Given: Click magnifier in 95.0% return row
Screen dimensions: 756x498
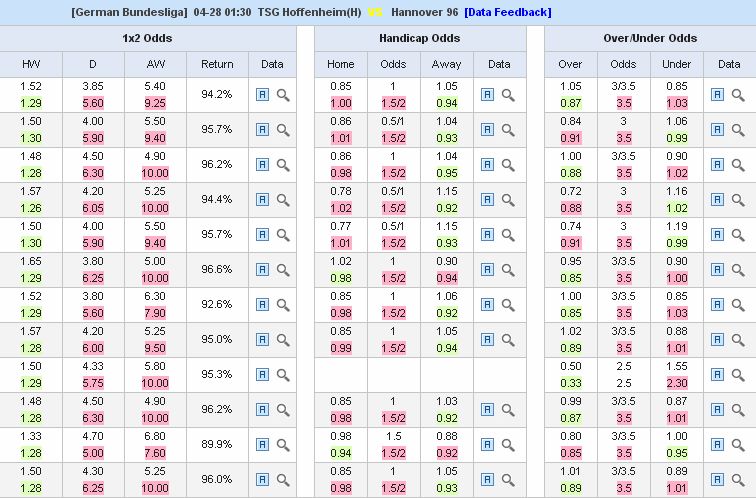Looking at the screenshot, I should [x=283, y=340].
